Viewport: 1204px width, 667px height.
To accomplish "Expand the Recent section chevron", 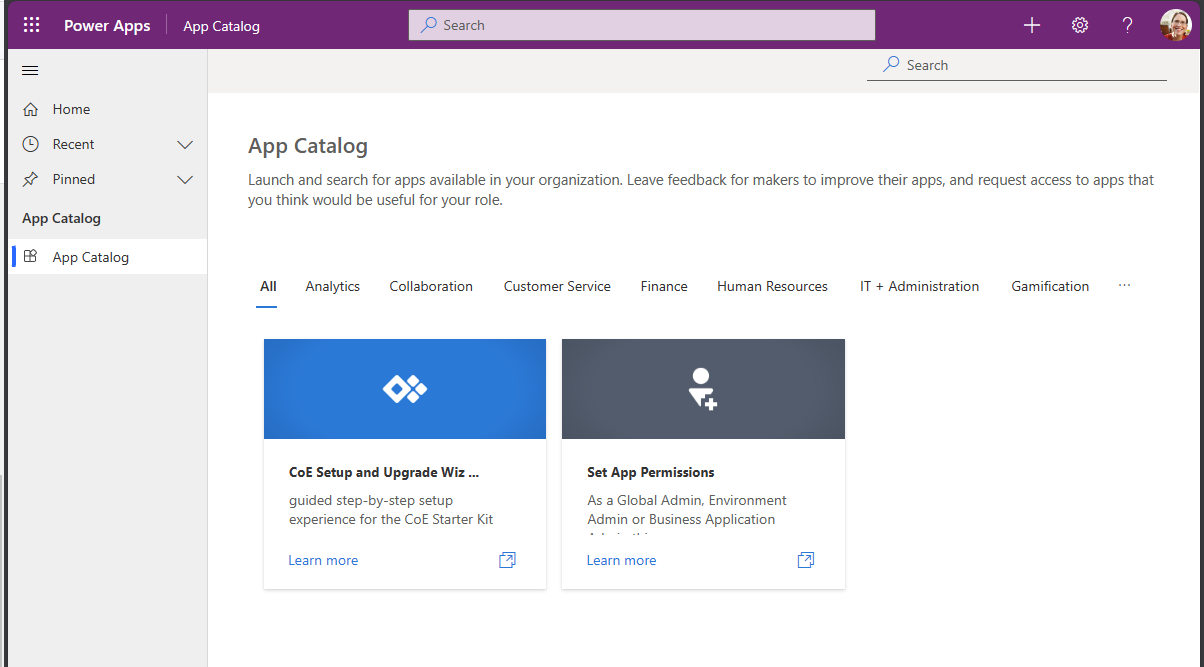I will pos(184,143).
